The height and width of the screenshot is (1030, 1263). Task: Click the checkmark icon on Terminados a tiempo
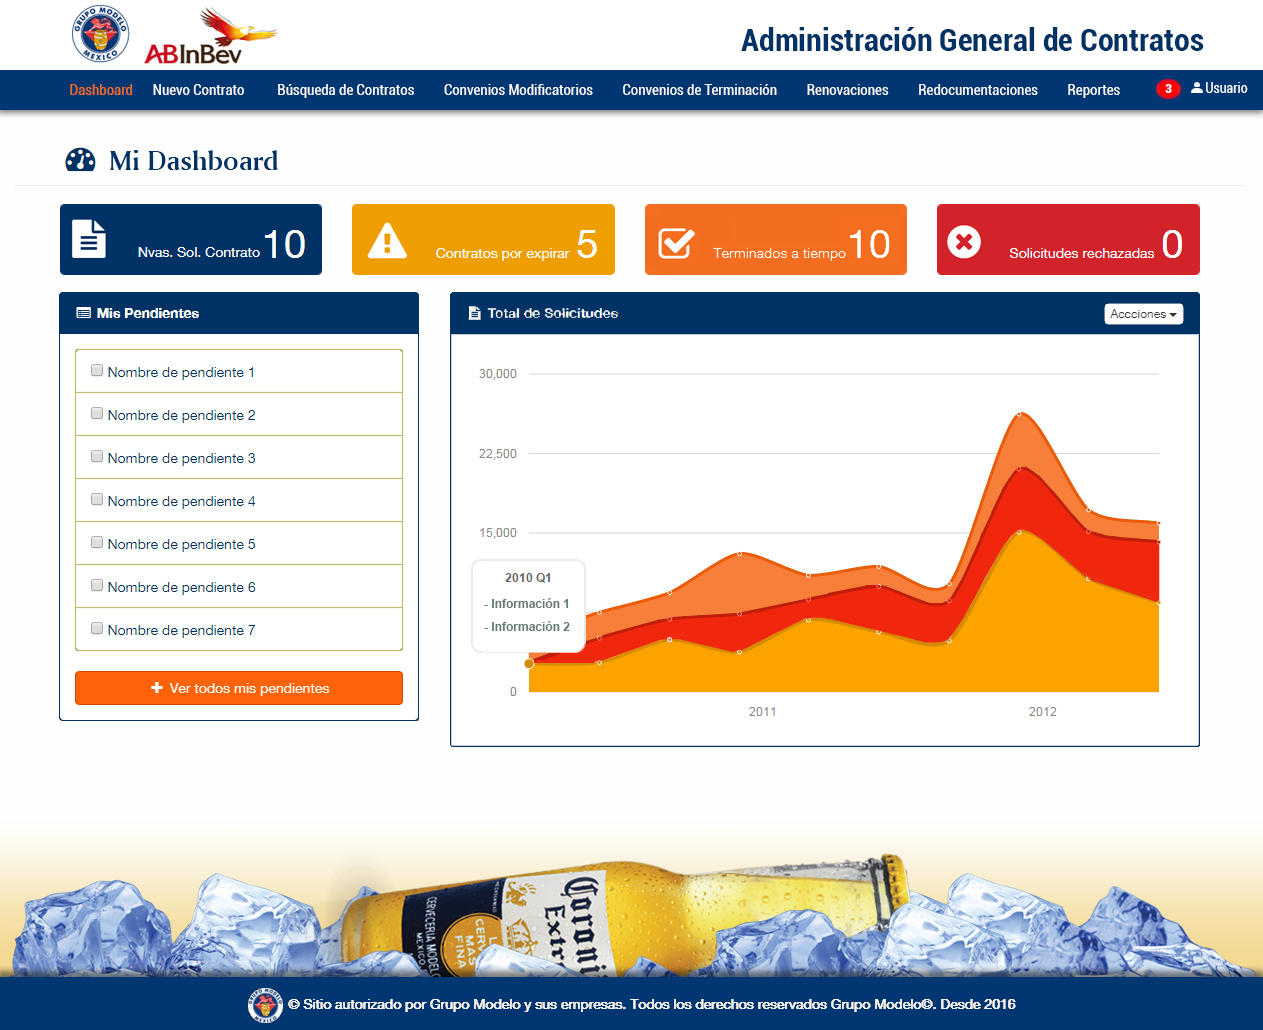click(676, 242)
